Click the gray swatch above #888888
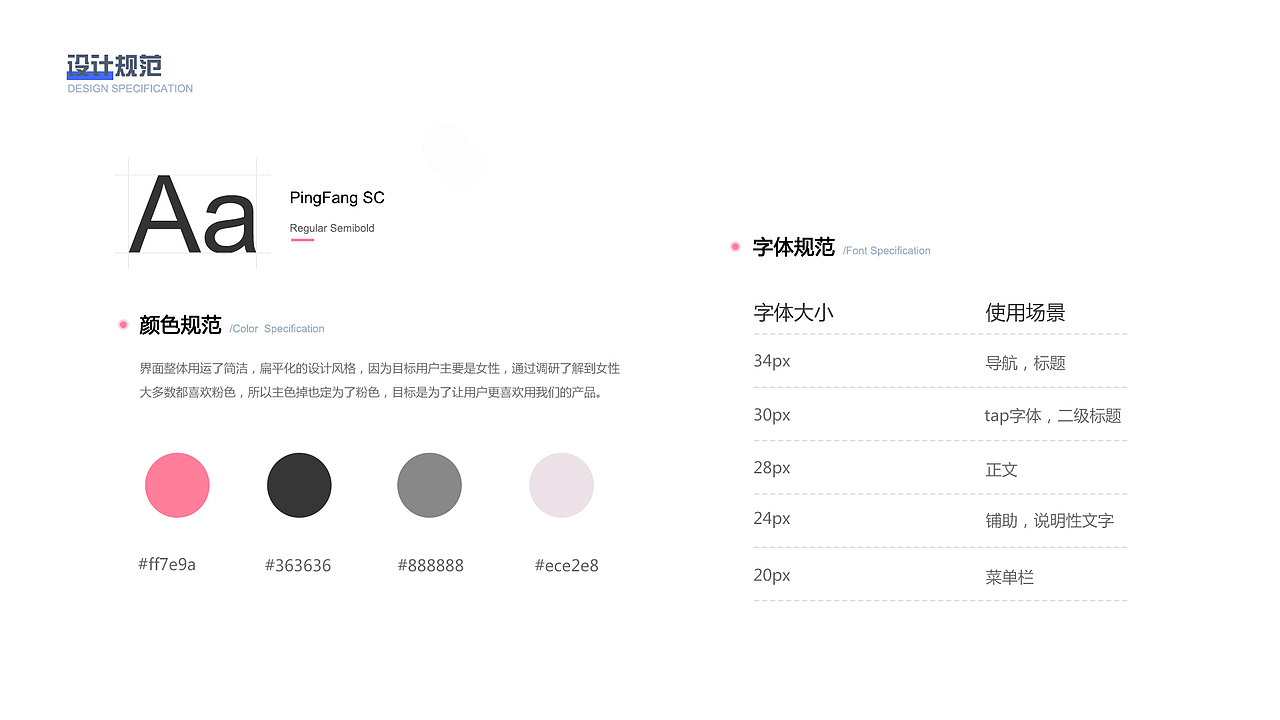The height and width of the screenshot is (720, 1280). [x=429, y=485]
